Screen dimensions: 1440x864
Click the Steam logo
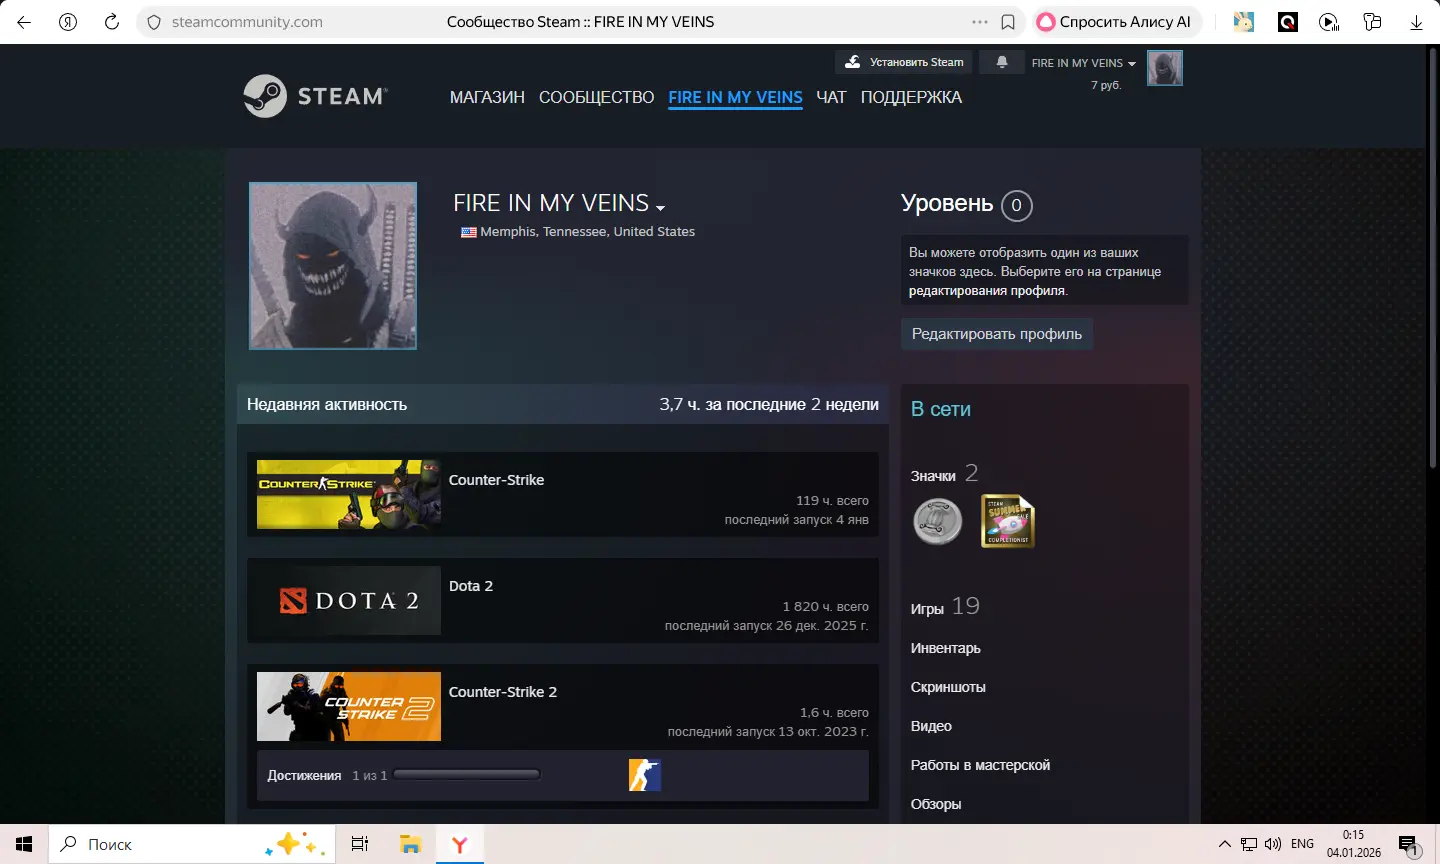tap(315, 96)
